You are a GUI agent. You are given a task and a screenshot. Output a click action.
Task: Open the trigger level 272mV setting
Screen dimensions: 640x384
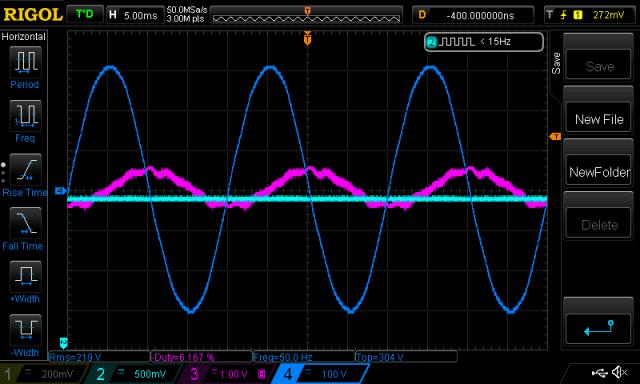pos(589,15)
